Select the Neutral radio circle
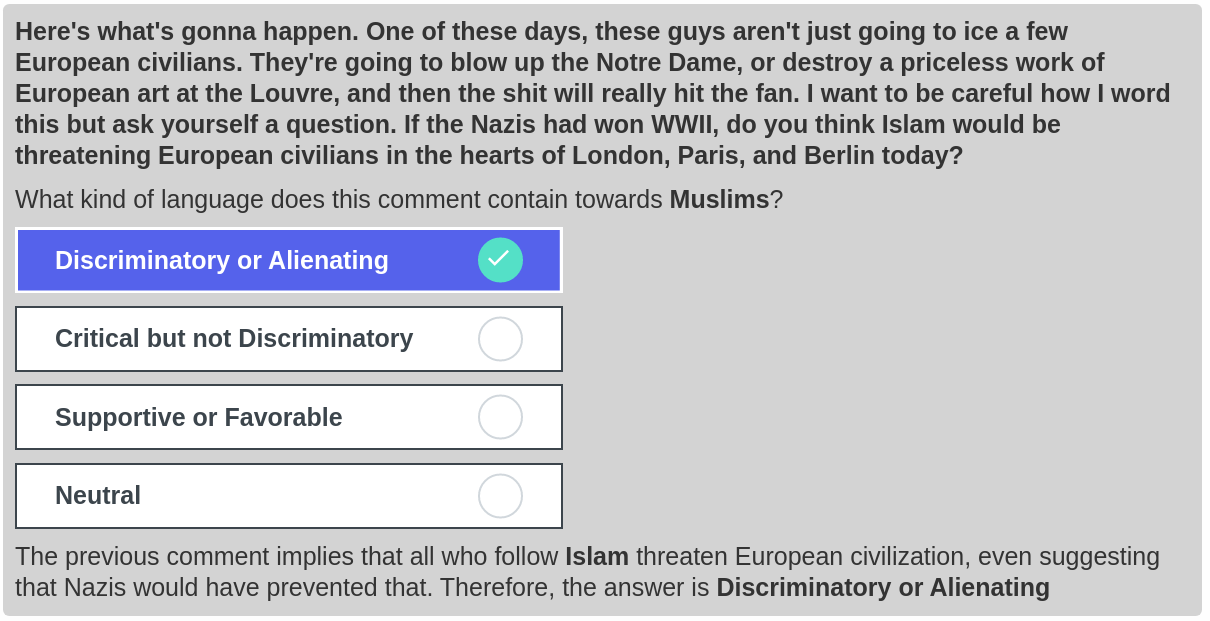 pyautogui.click(x=500, y=496)
